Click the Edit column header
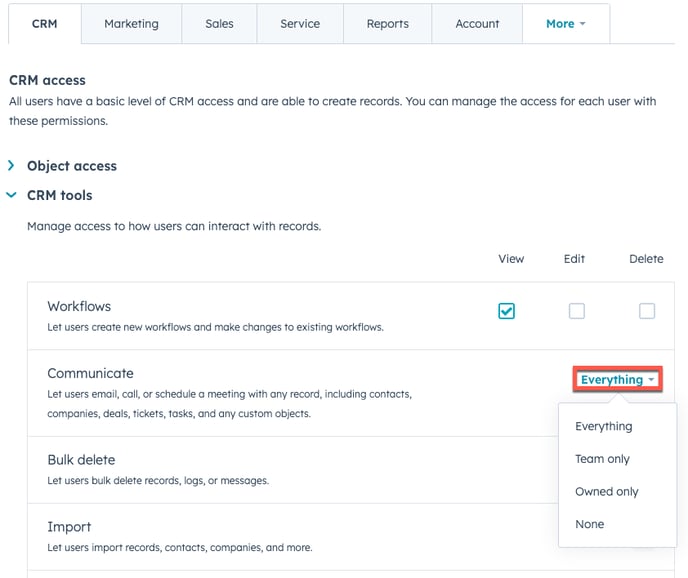The height and width of the screenshot is (578, 688). [x=574, y=259]
